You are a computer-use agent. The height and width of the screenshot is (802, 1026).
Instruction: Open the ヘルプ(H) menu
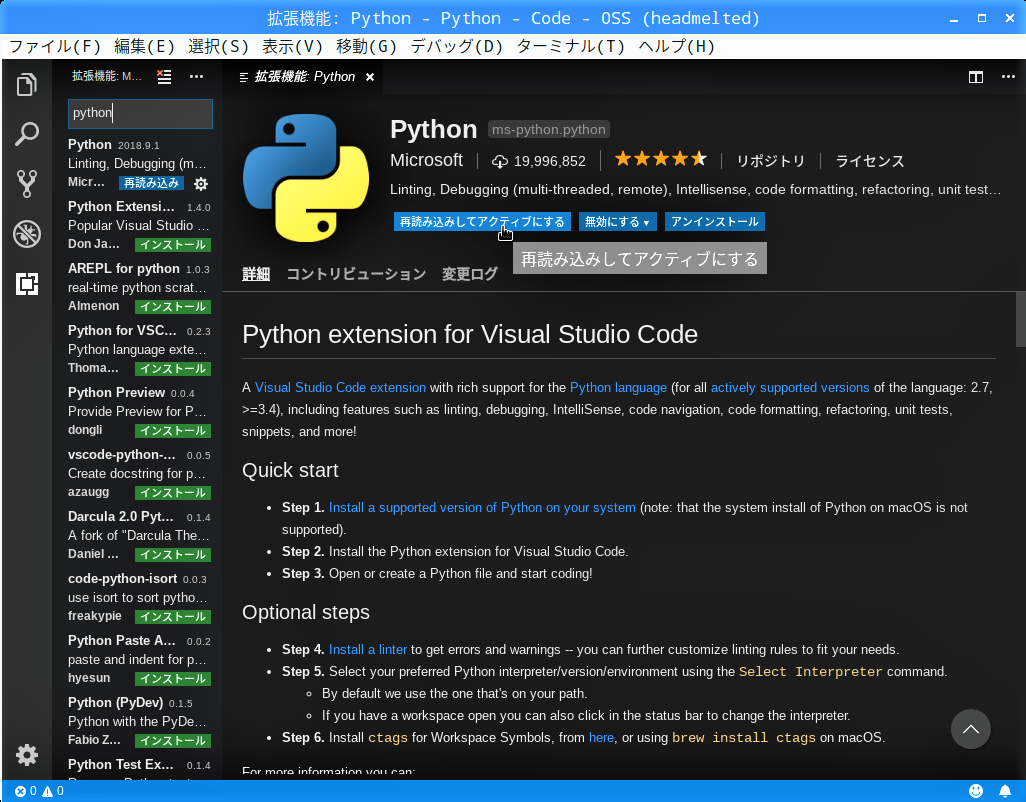pyautogui.click(x=677, y=46)
